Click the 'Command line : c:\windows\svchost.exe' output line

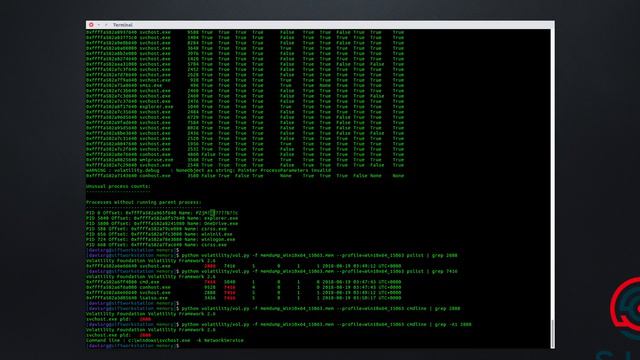click(x=165, y=340)
